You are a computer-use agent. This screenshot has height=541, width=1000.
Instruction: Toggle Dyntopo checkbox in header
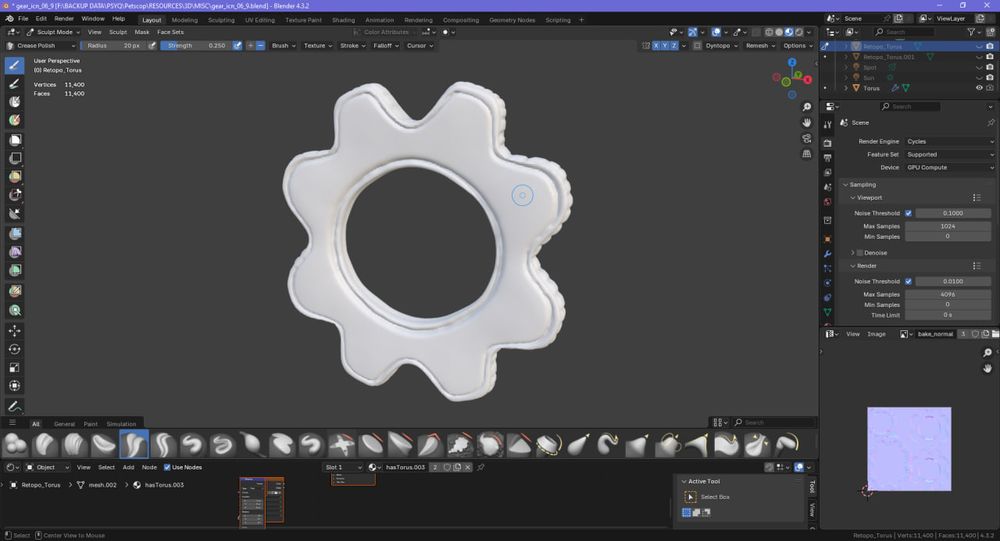click(x=697, y=46)
